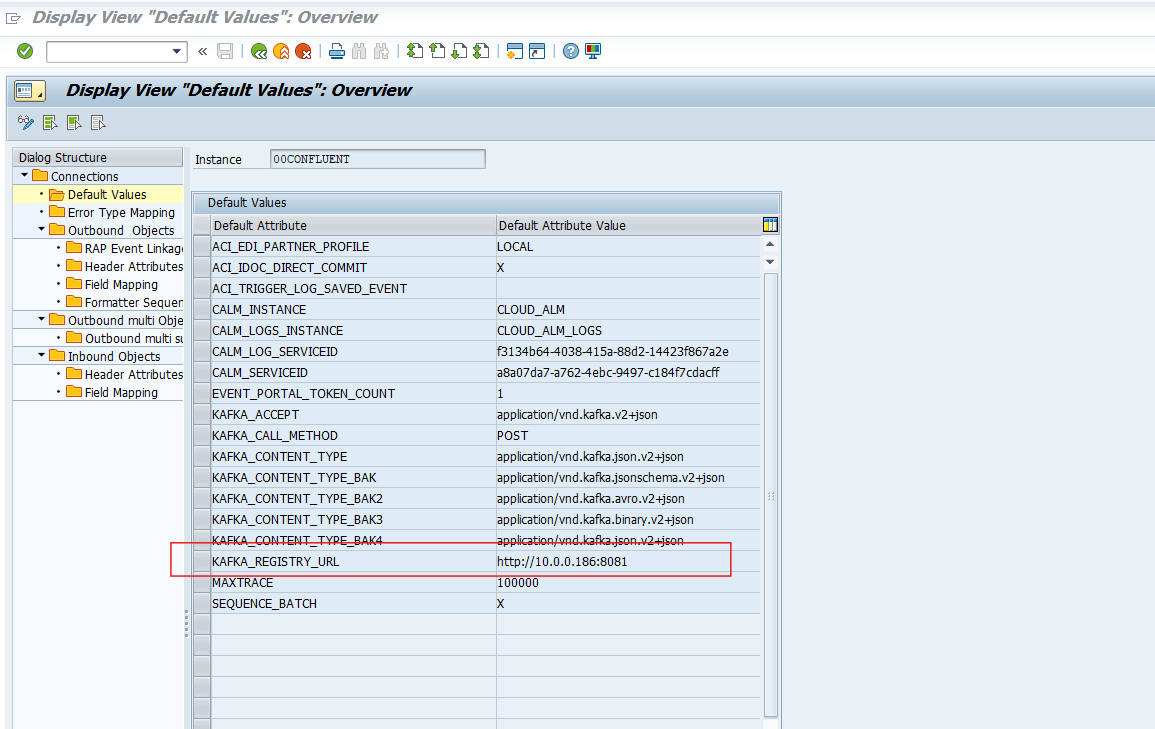
Task: Select the row marker for KAFKA_ACCEPT
Action: [x=202, y=415]
